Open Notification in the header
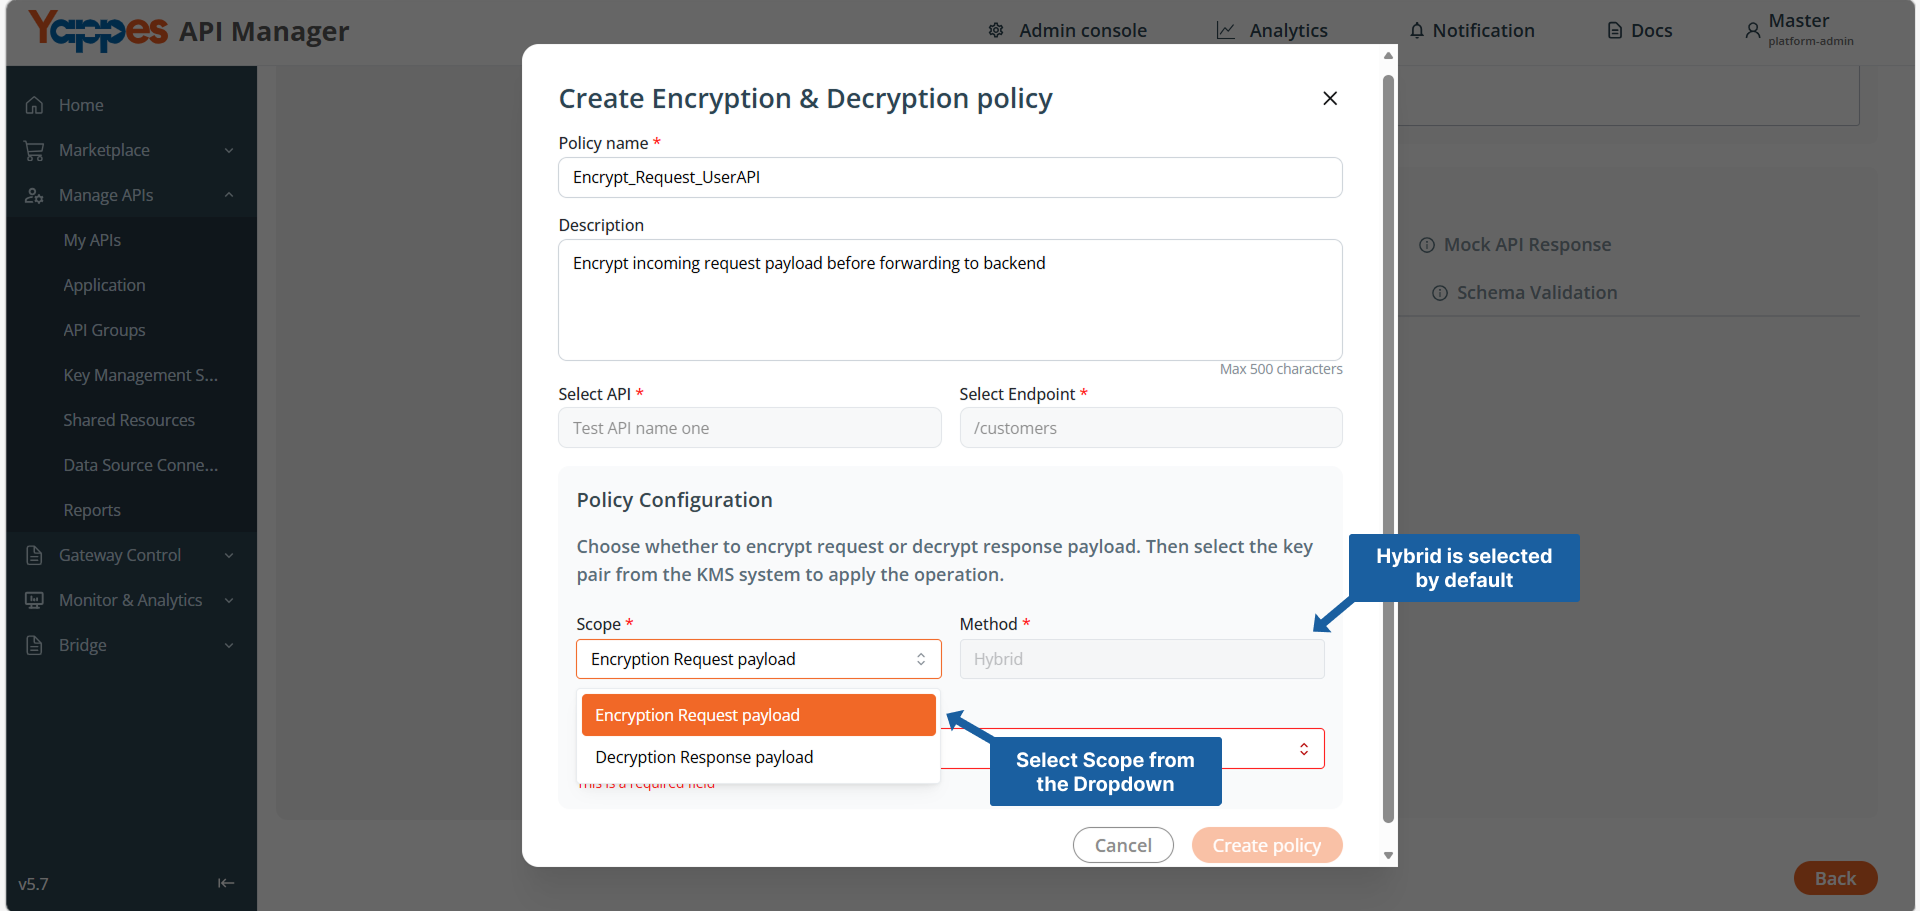Image resolution: width=1920 pixels, height=911 pixels. tap(1483, 30)
